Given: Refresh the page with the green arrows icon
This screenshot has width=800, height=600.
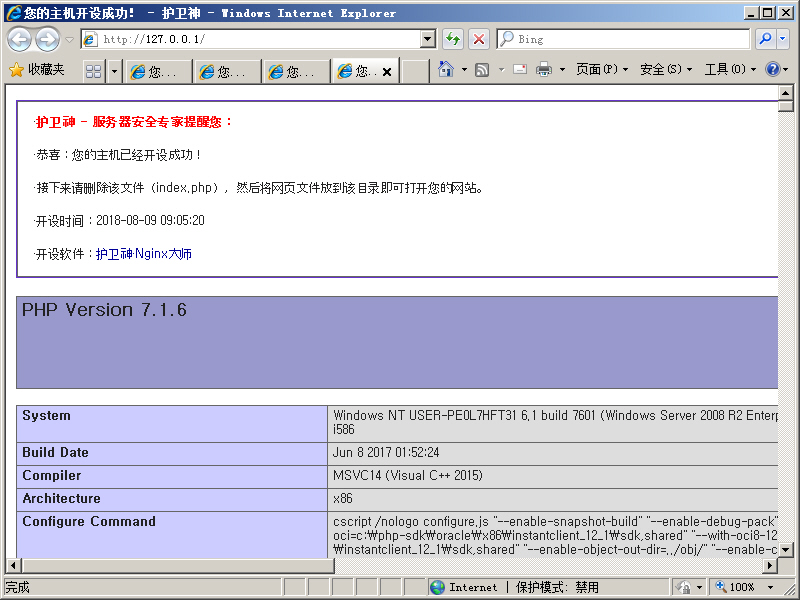Looking at the screenshot, I should [453, 39].
